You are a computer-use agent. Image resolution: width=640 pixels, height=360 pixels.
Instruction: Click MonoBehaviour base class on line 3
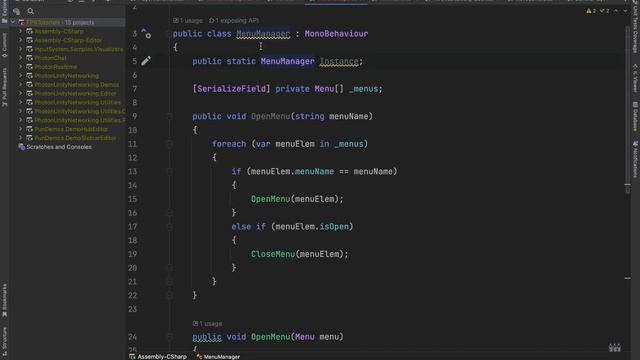[x=336, y=34]
